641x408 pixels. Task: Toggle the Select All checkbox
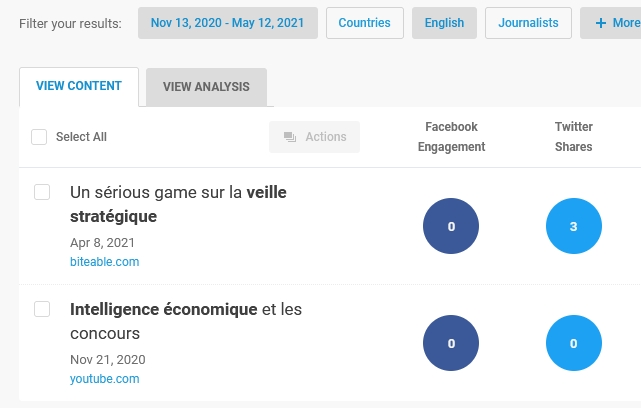click(x=39, y=137)
